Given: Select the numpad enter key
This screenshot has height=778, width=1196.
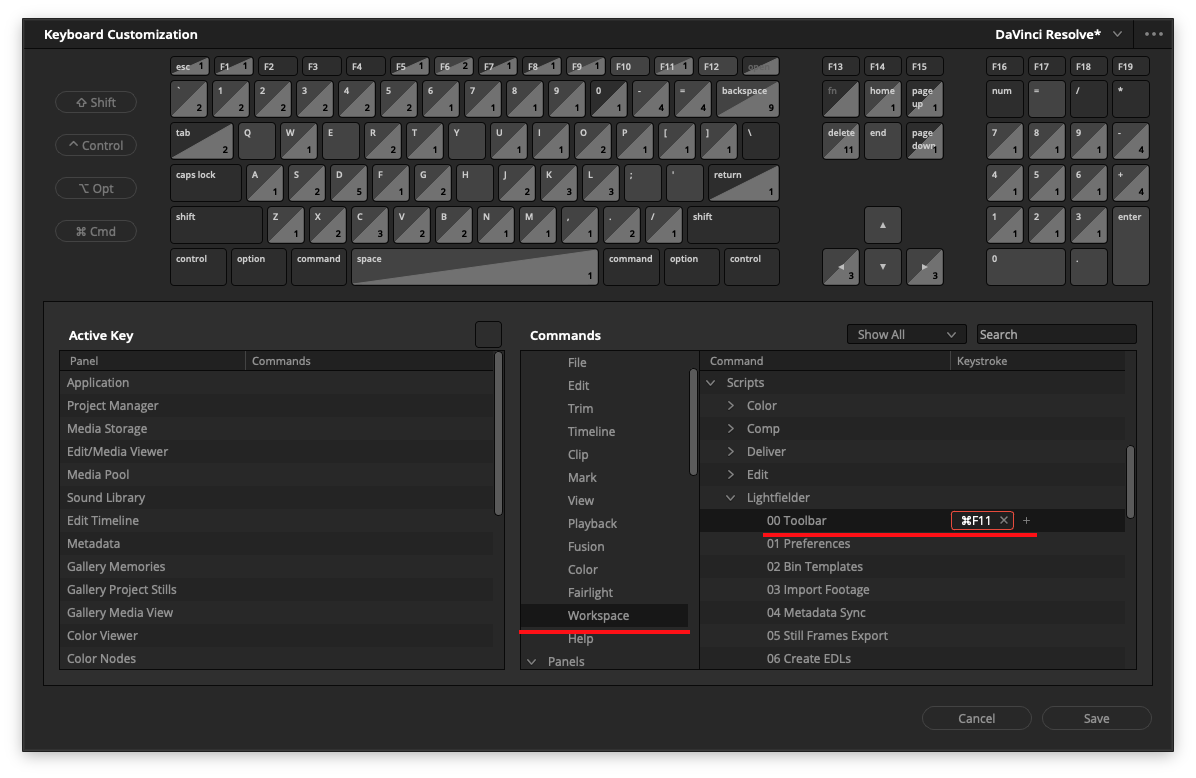Looking at the screenshot, I should [1130, 246].
